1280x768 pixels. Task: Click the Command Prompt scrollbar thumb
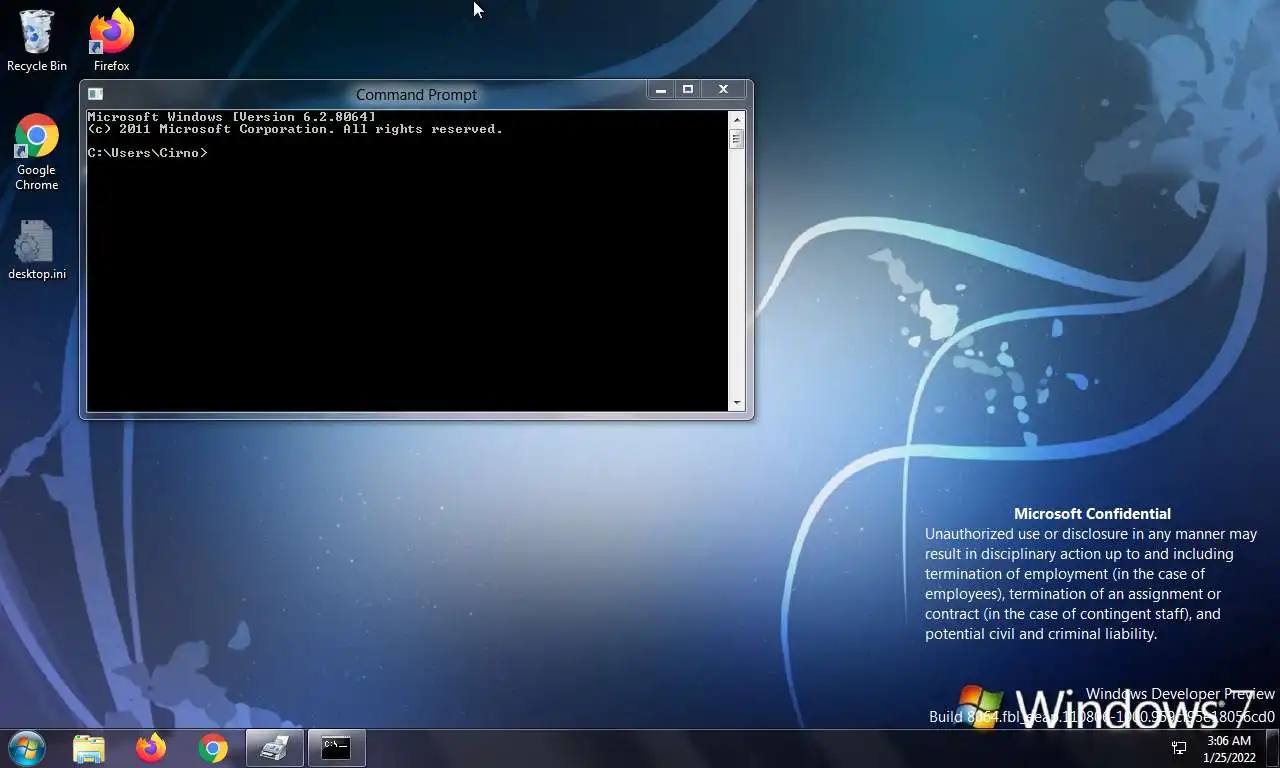point(737,140)
